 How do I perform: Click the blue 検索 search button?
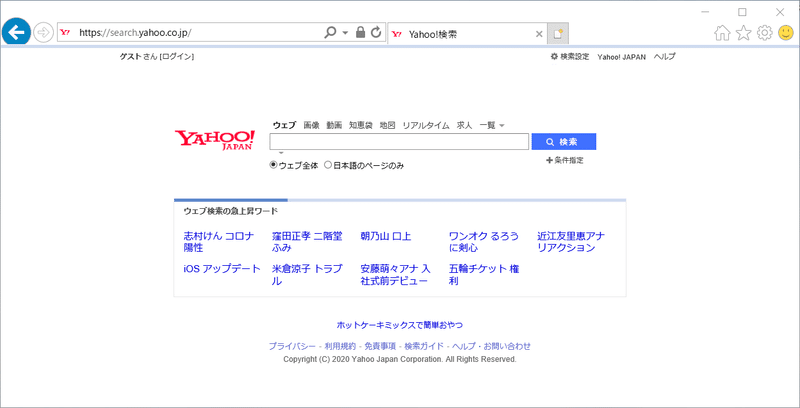[x=564, y=142]
